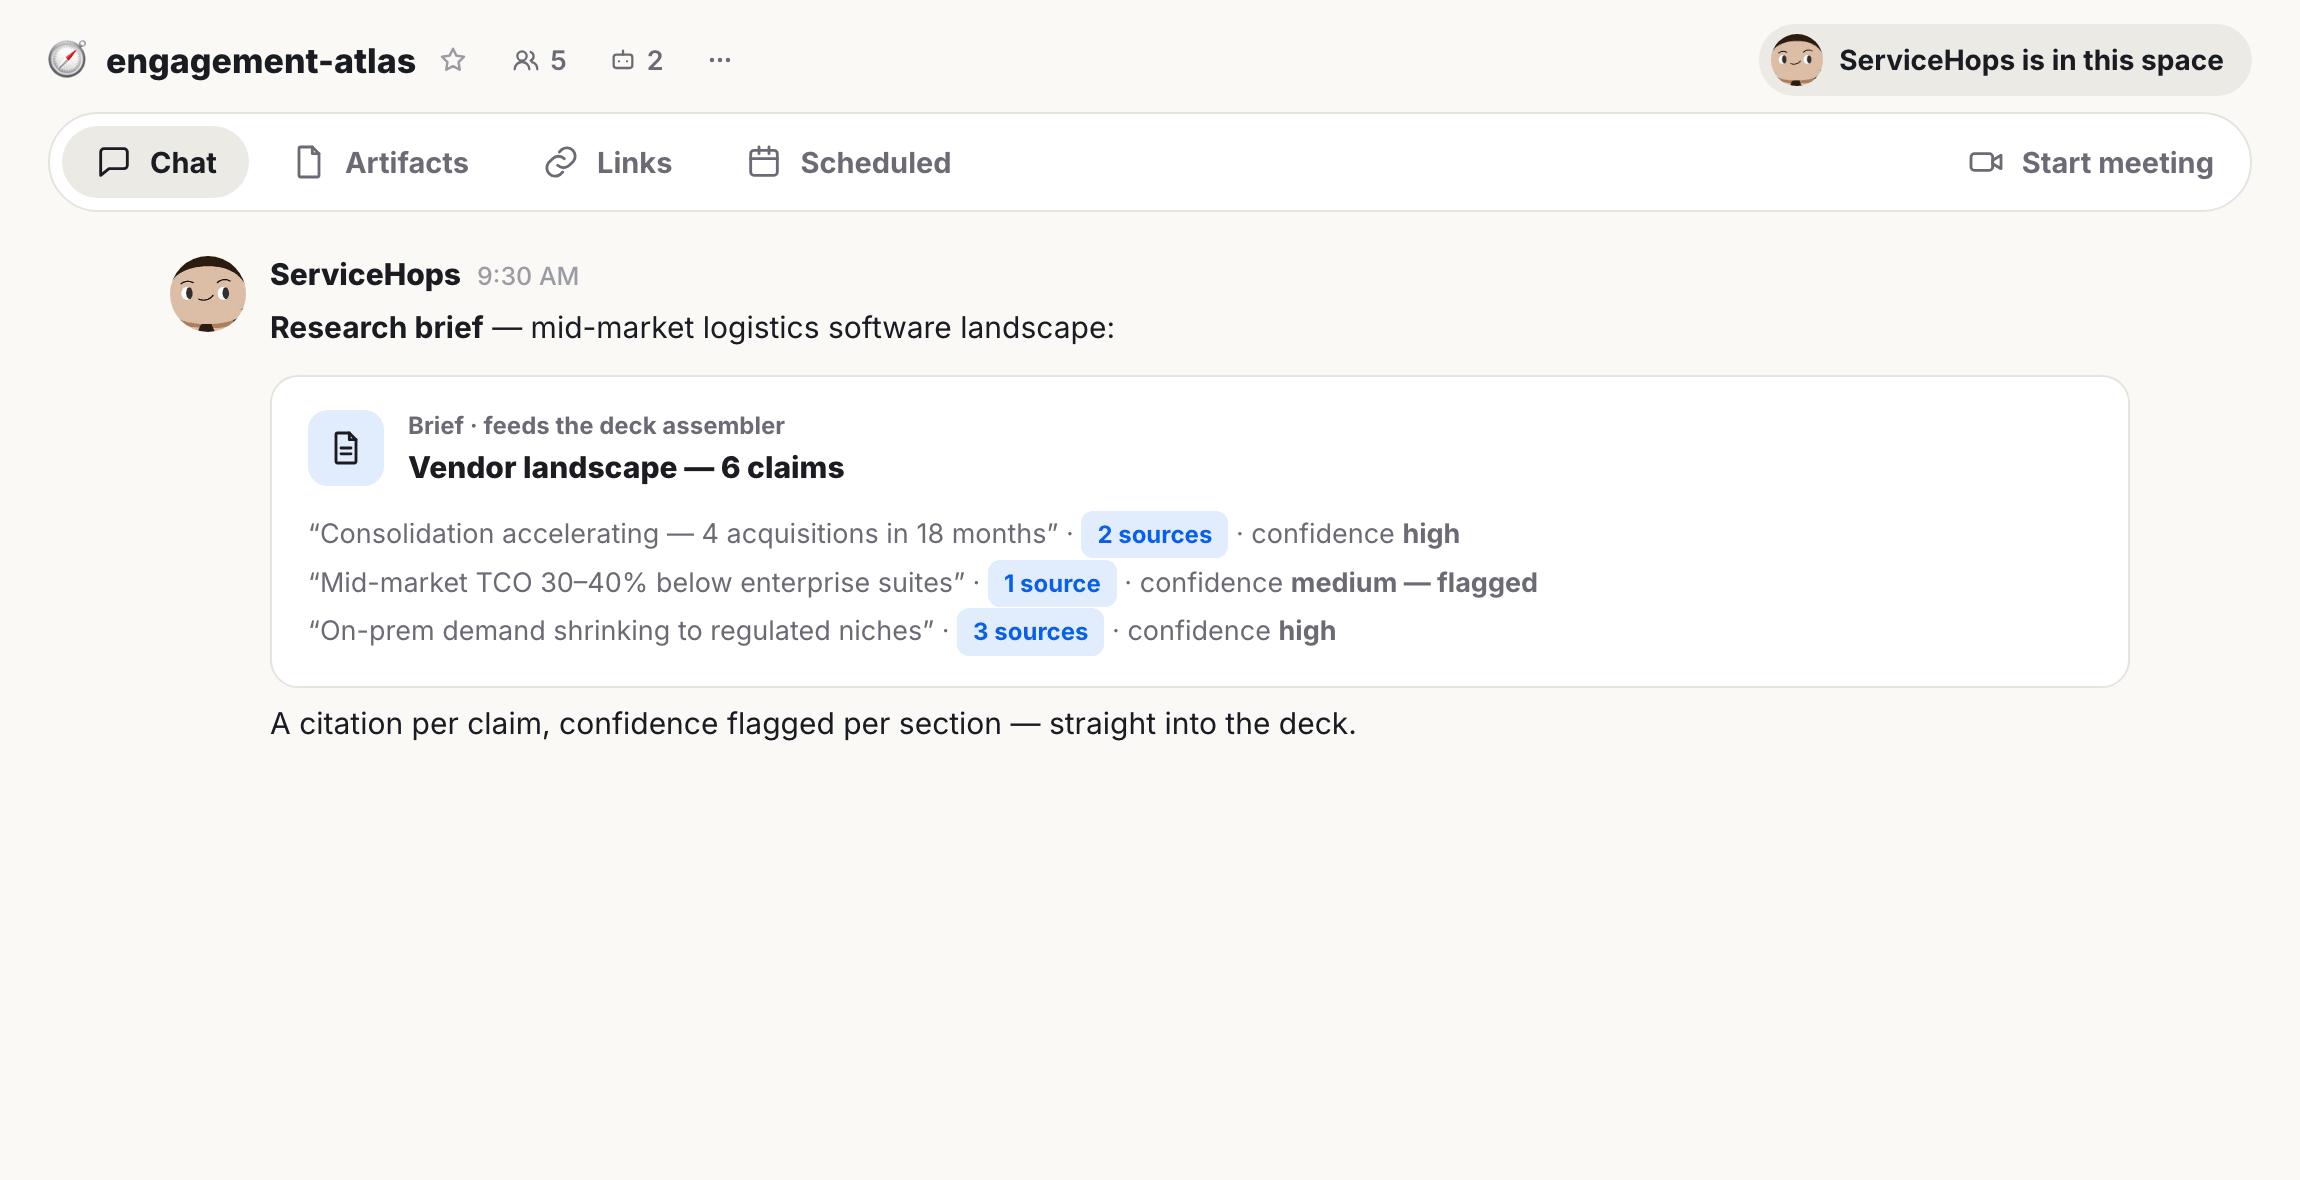2300x1180 pixels.
Task: Click the 1 source citation chip
Action: coord(1052,584)
